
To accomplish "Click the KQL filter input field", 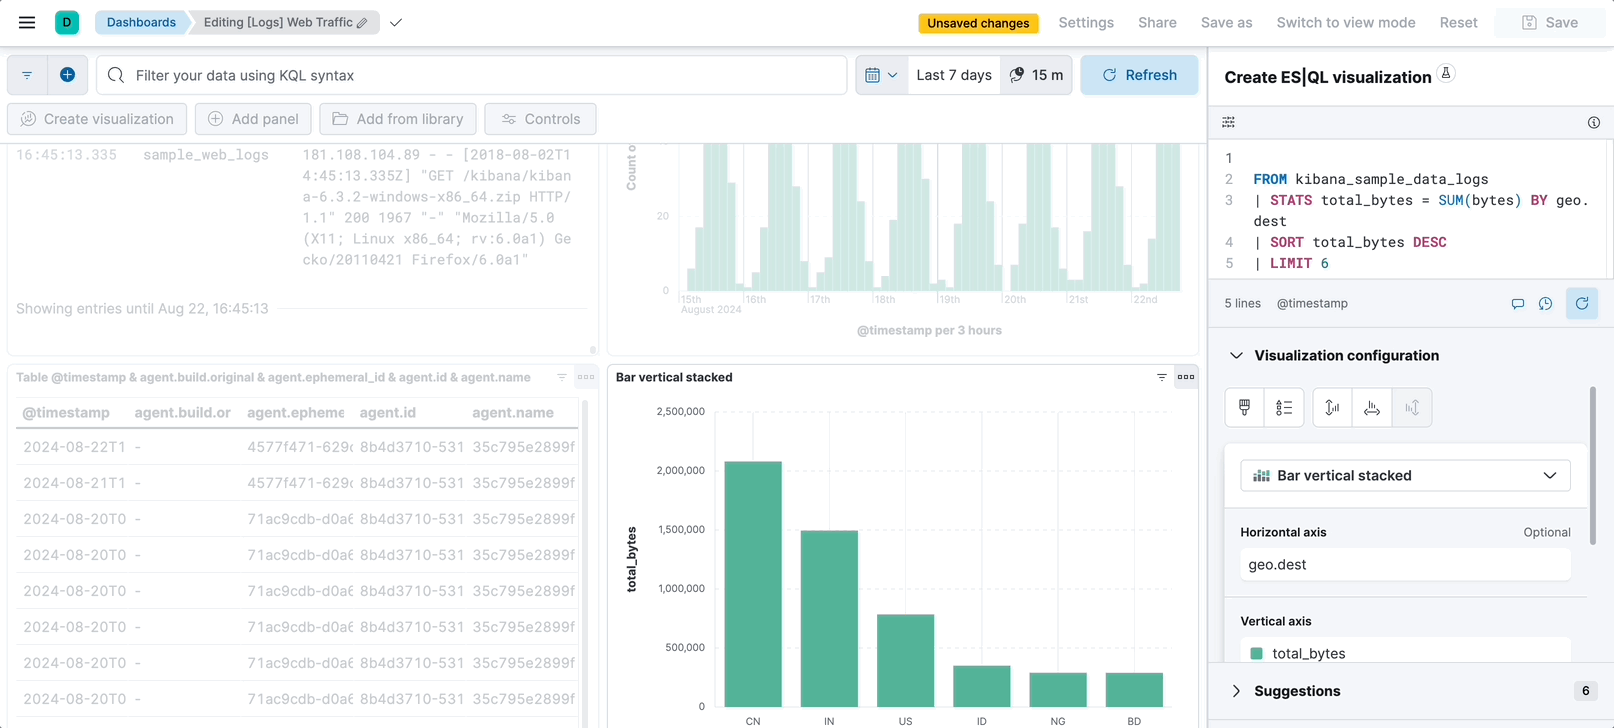I will point(471,75).
